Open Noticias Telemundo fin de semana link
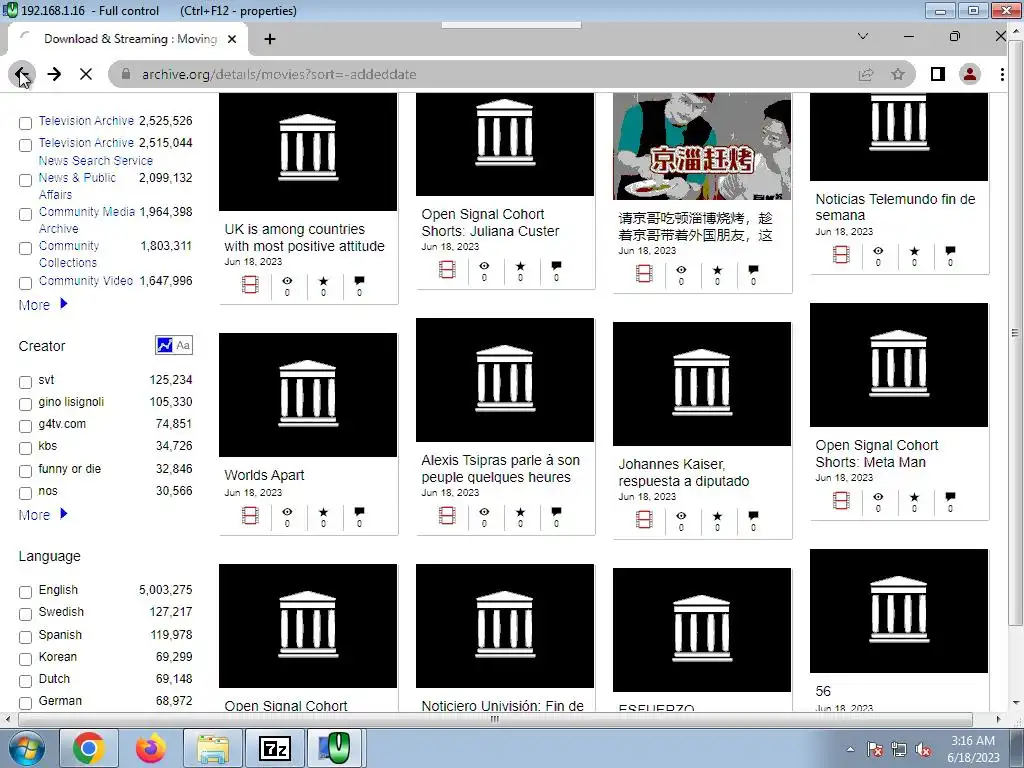Screen dimensions: 1024x768 pyautogui.click(x=895, y=207)
